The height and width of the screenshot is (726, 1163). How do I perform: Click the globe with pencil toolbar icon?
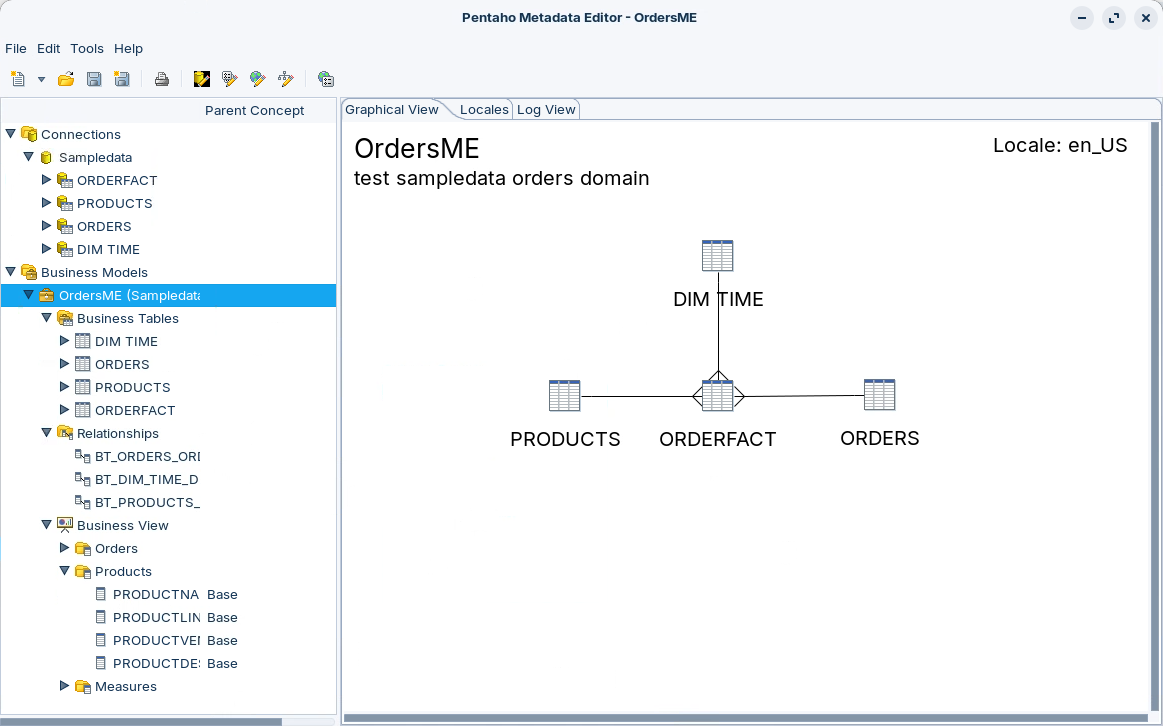click(258, 79)
